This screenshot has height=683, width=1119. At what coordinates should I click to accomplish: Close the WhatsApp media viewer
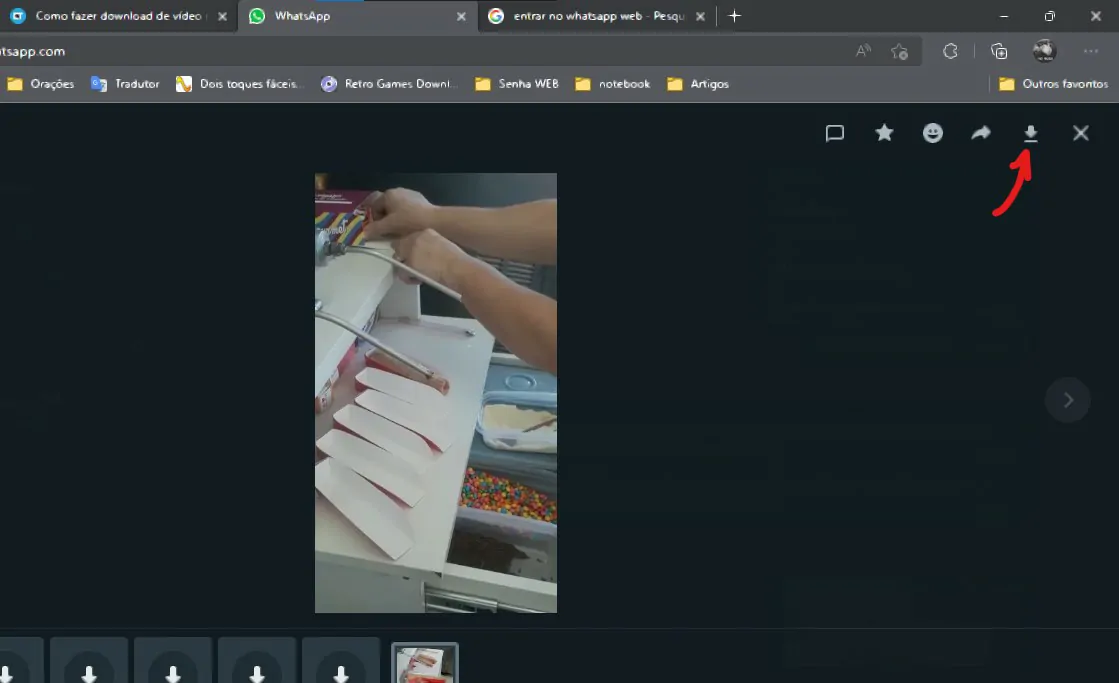coord(1080,133)
